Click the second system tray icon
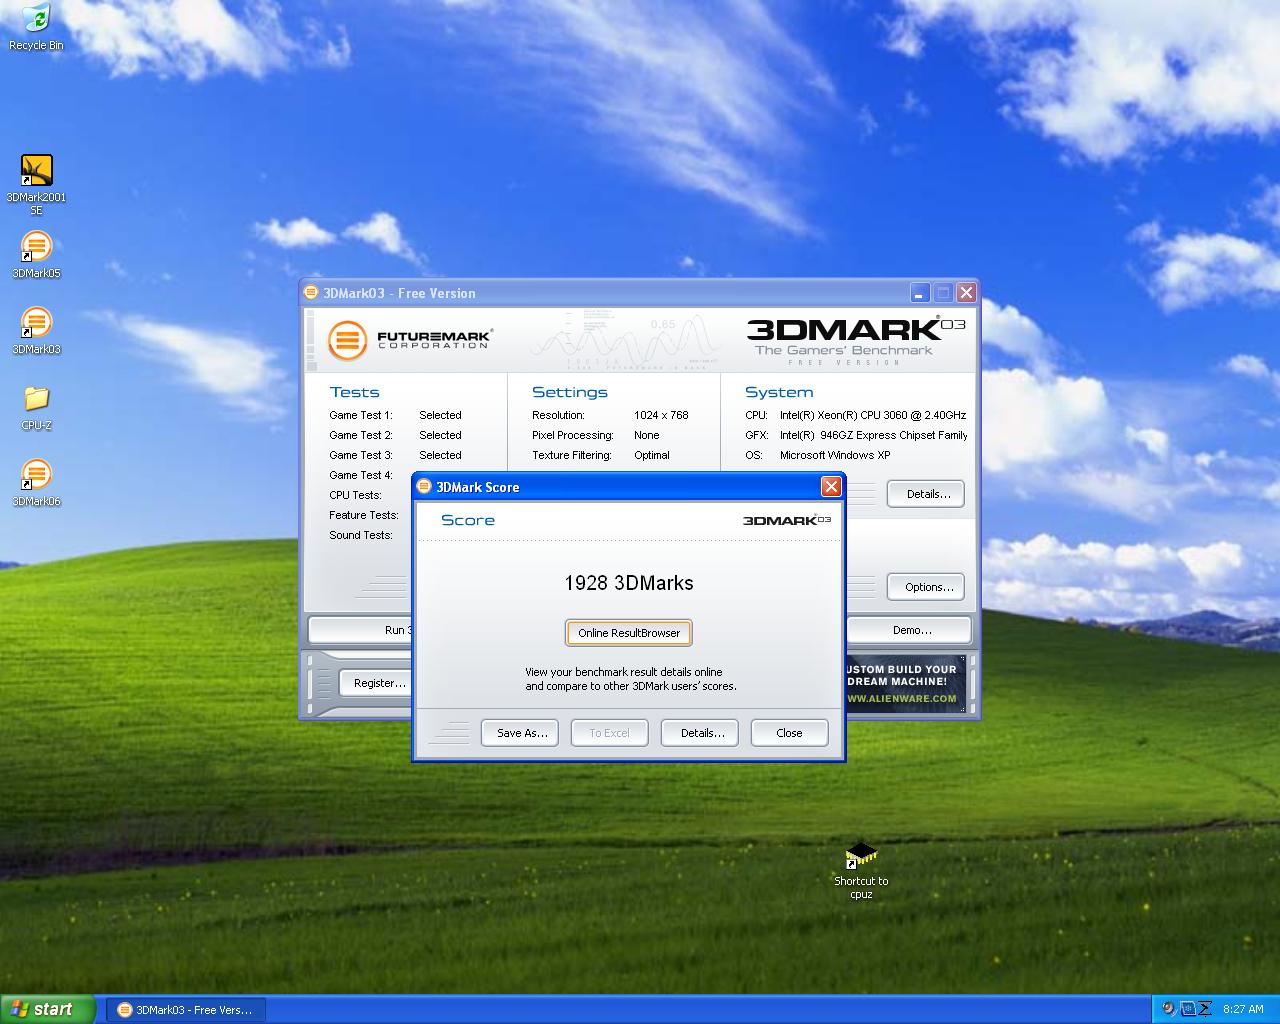 coord(1187,1009)
